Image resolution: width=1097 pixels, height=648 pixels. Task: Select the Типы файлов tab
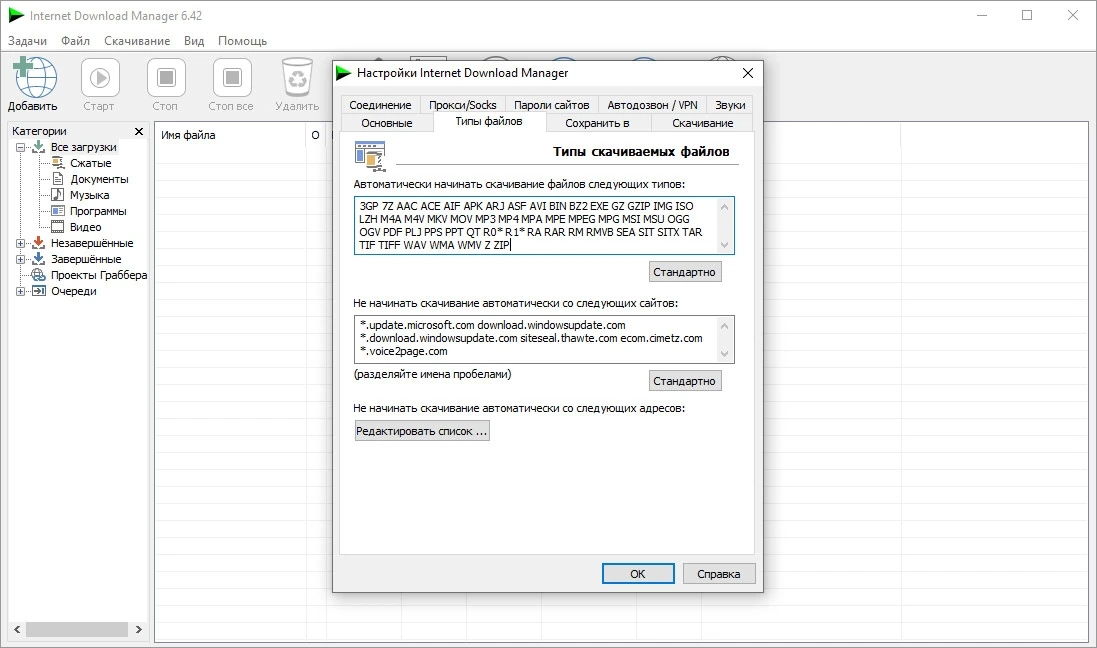(489, 122)
